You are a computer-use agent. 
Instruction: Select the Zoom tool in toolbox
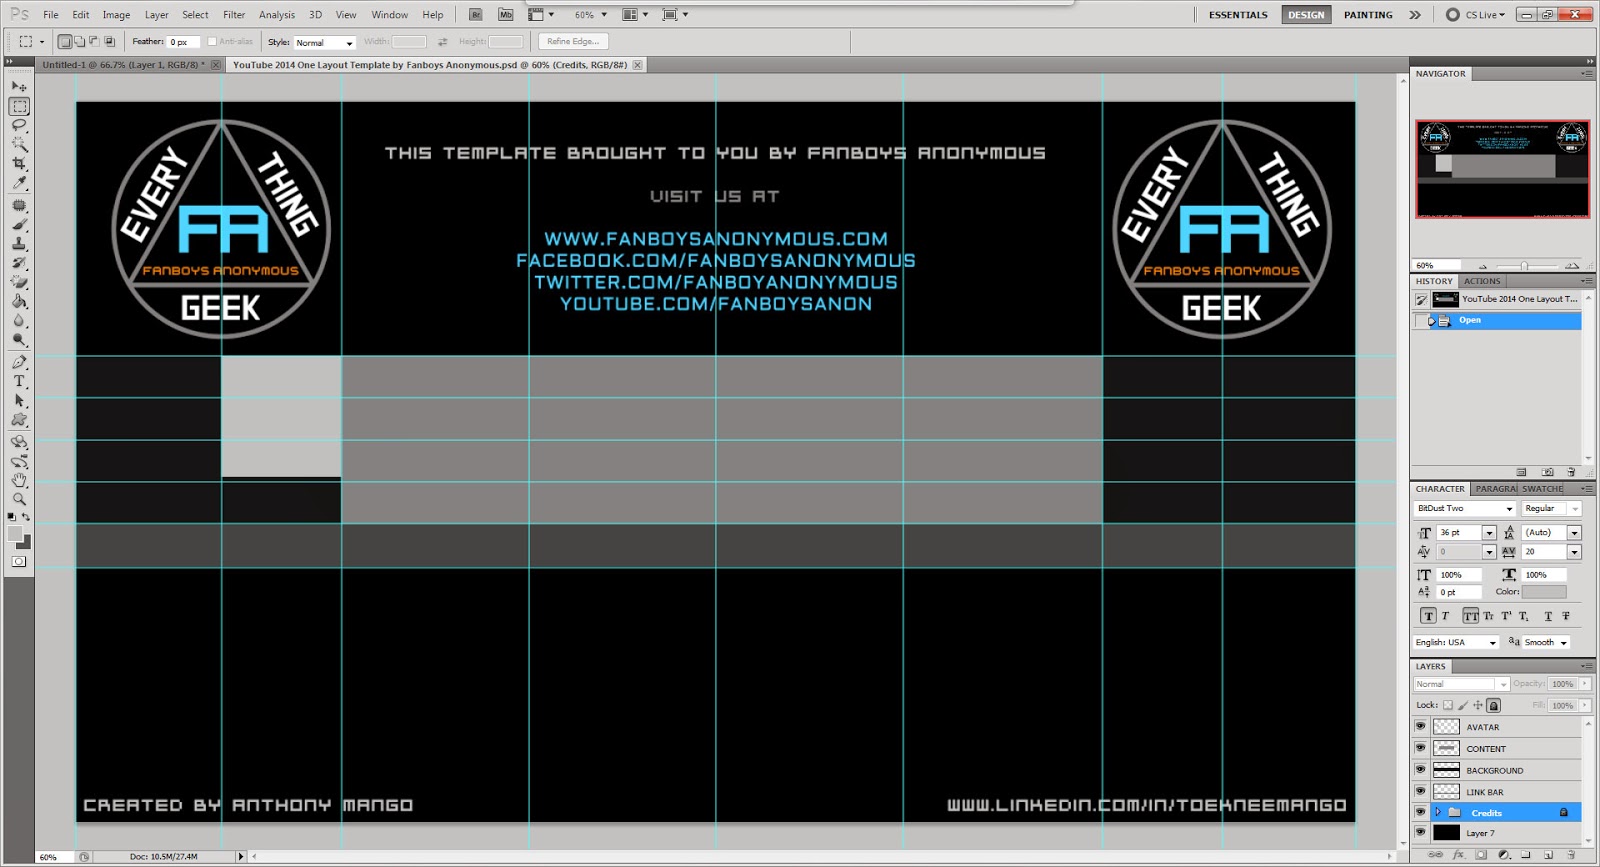pyautogui.click(x=19, y=499)
